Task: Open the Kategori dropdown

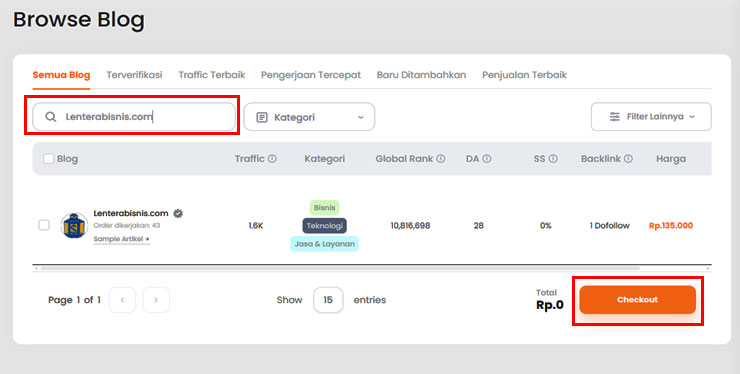Action: 309,117
